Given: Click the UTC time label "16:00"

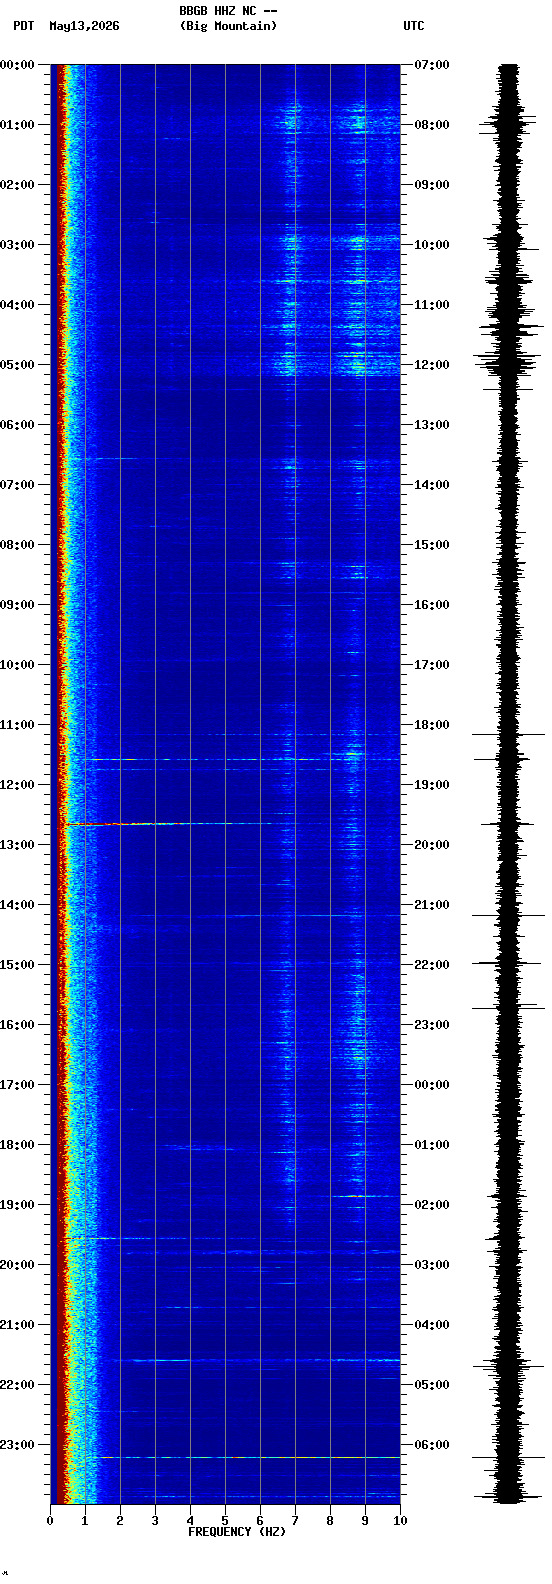Looking at the screenshot, I should pyautogui.click(x=432, y=605).
